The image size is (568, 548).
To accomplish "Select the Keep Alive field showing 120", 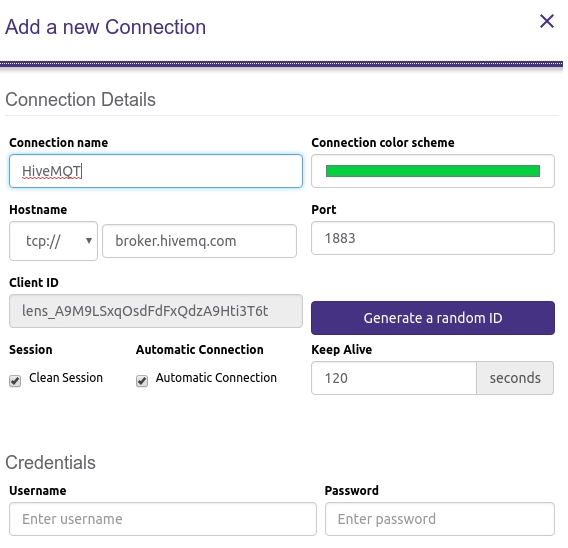I will (x=394, y=378).
